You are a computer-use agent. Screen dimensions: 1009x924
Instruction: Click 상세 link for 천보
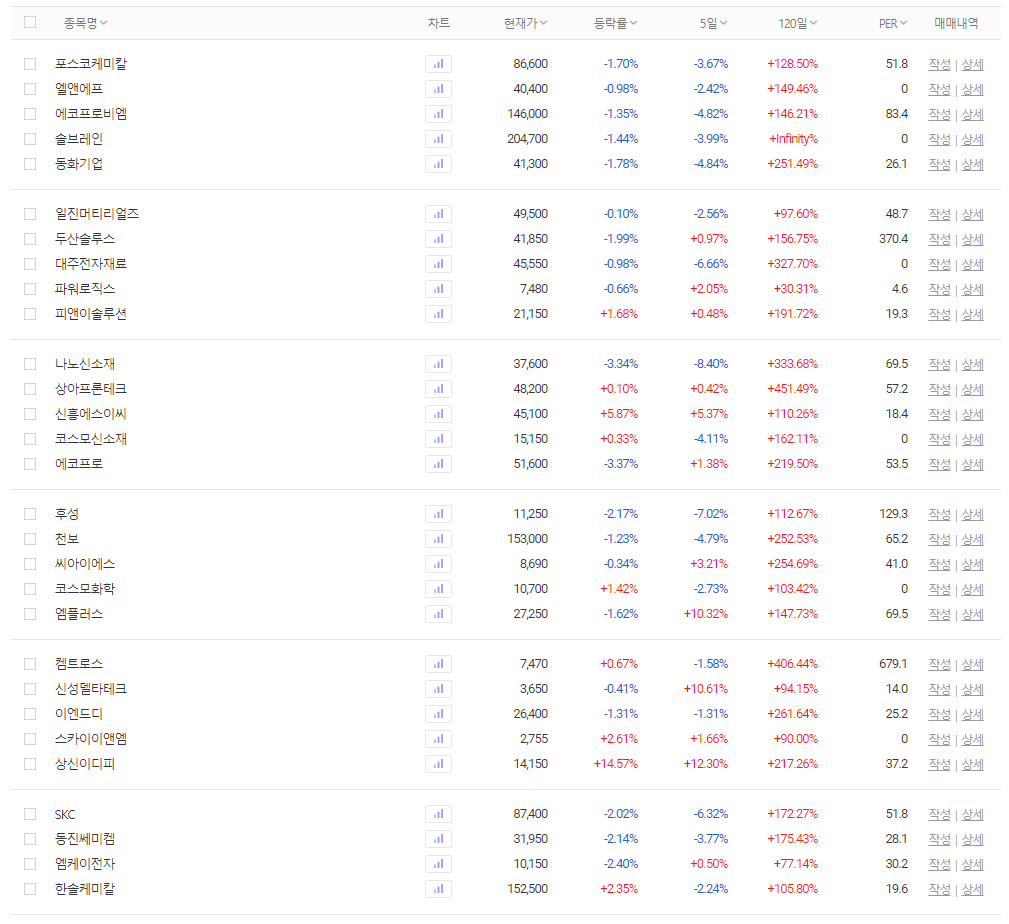[972, 539]
